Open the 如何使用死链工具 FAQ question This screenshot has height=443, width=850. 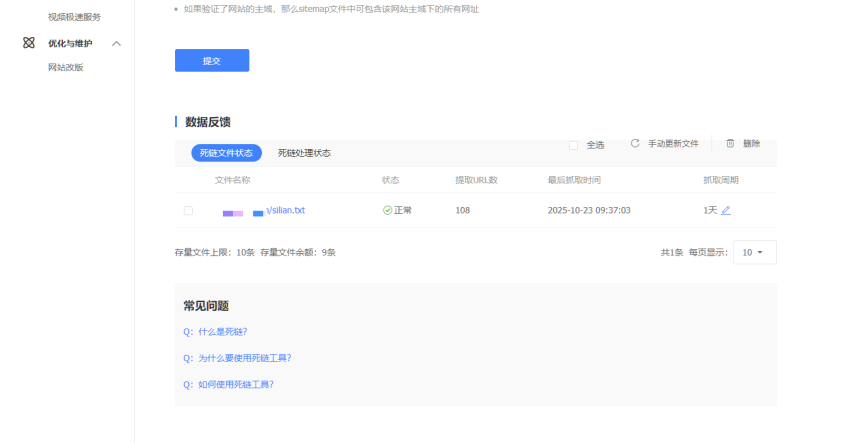(228, 384)
